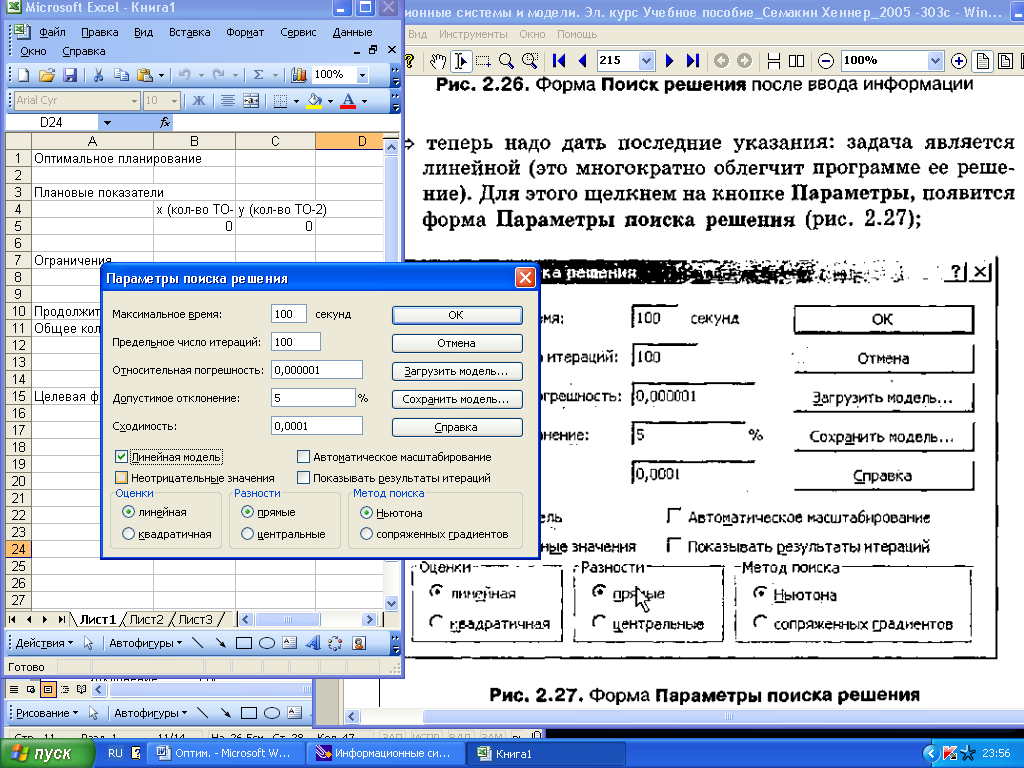Click the New workbook icon in Excel toolbar
Viewport: 1024px width, 768px height.
(24, 75)
